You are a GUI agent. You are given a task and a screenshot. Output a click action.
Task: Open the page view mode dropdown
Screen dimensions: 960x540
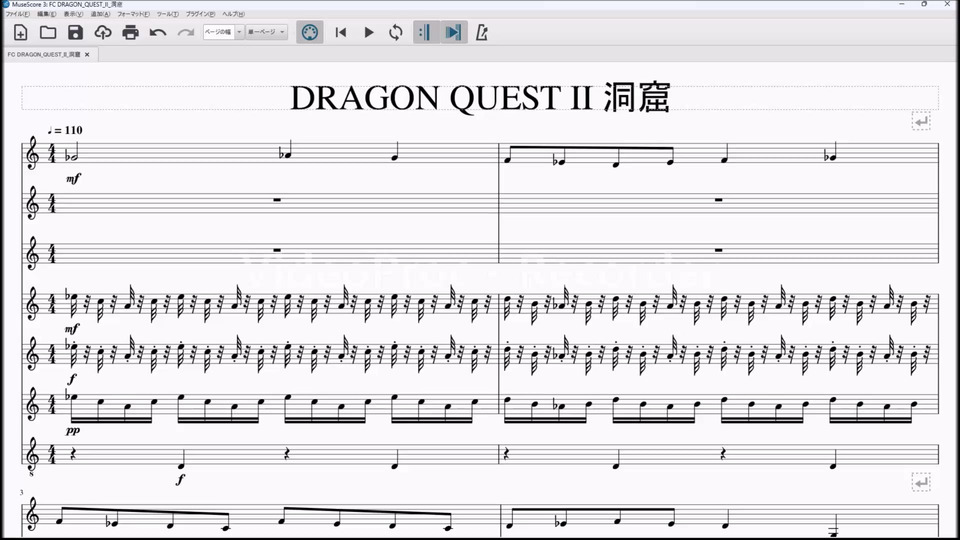coord(266,32)
